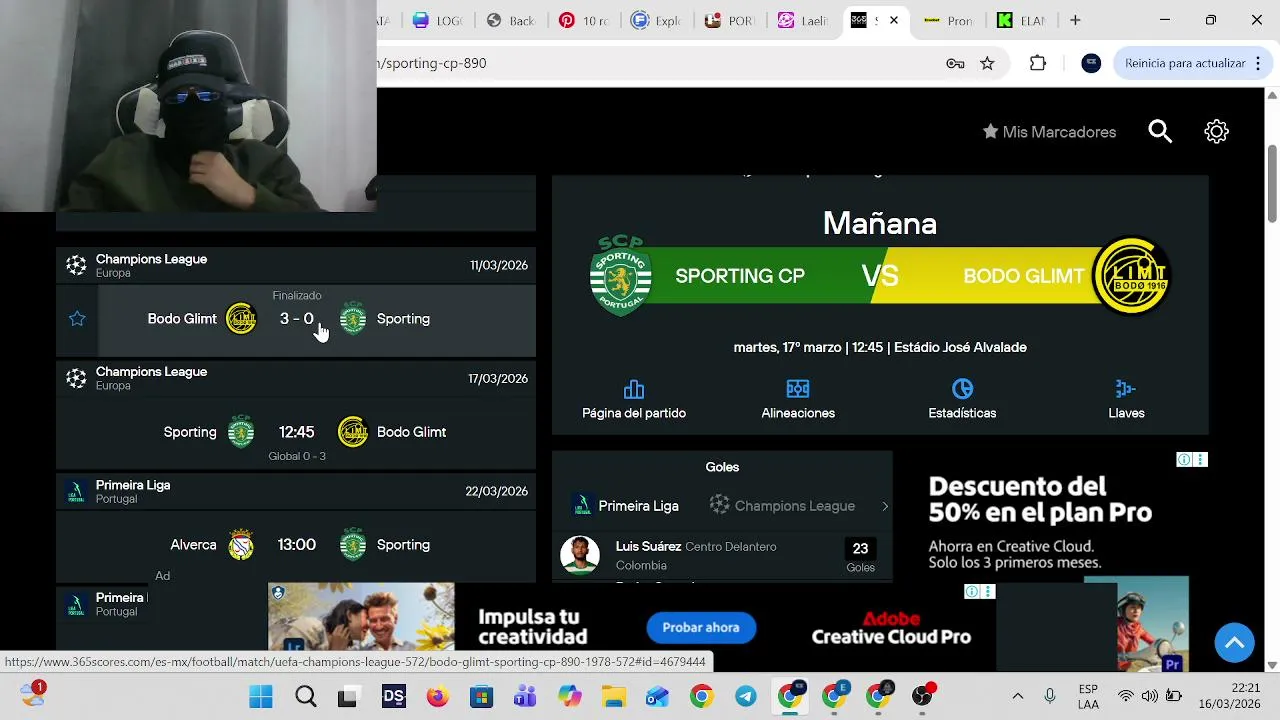This screenshot has width=1280, height=720.
Task: Switch ESP LAA input language
Action: pos(1089,696)
